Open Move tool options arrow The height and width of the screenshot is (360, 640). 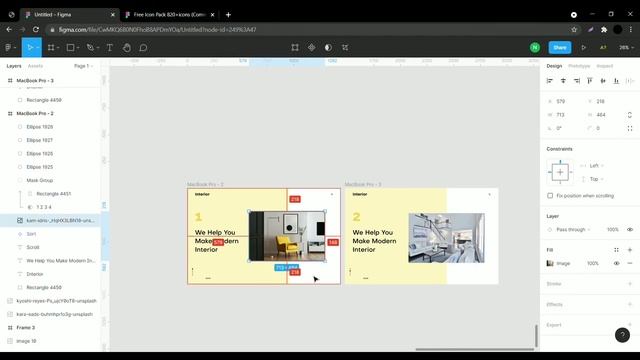37,48
